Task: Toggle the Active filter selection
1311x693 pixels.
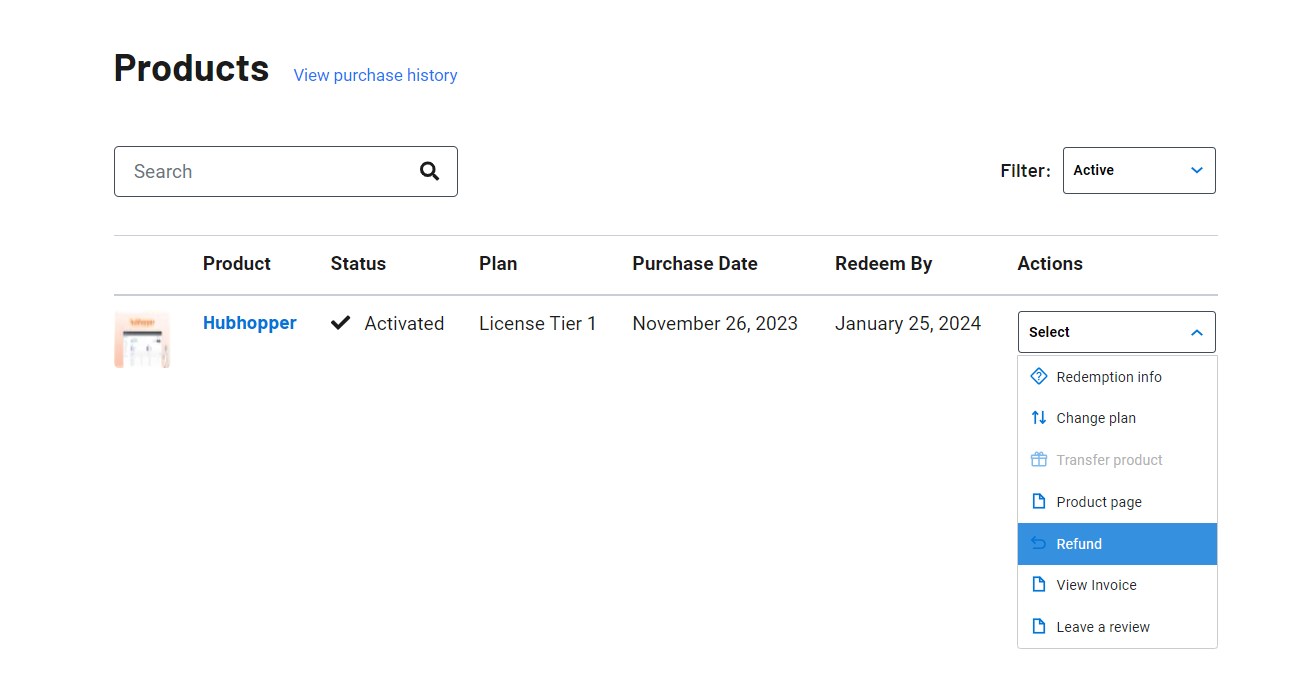Action: click(1139, 170)
